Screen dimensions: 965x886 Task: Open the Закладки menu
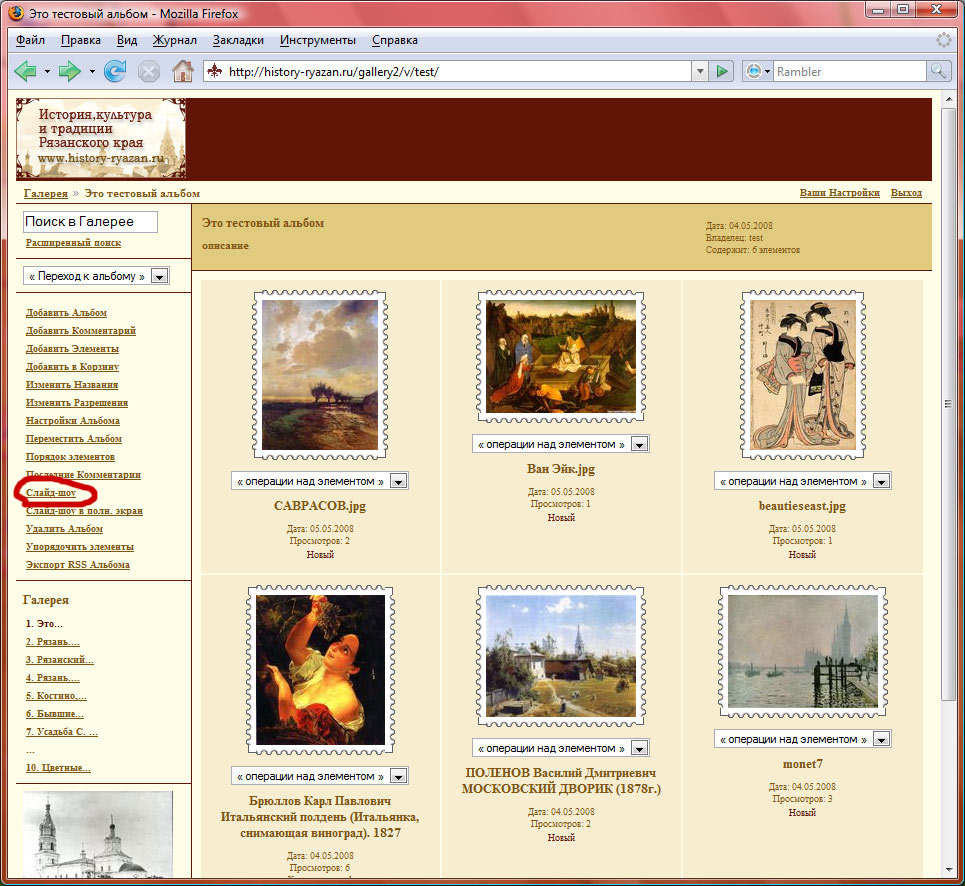point(238,40)
